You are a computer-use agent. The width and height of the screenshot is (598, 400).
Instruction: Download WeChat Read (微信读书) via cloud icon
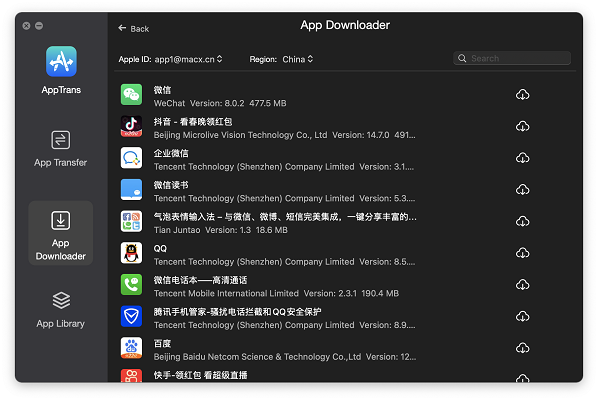(522, 190)
